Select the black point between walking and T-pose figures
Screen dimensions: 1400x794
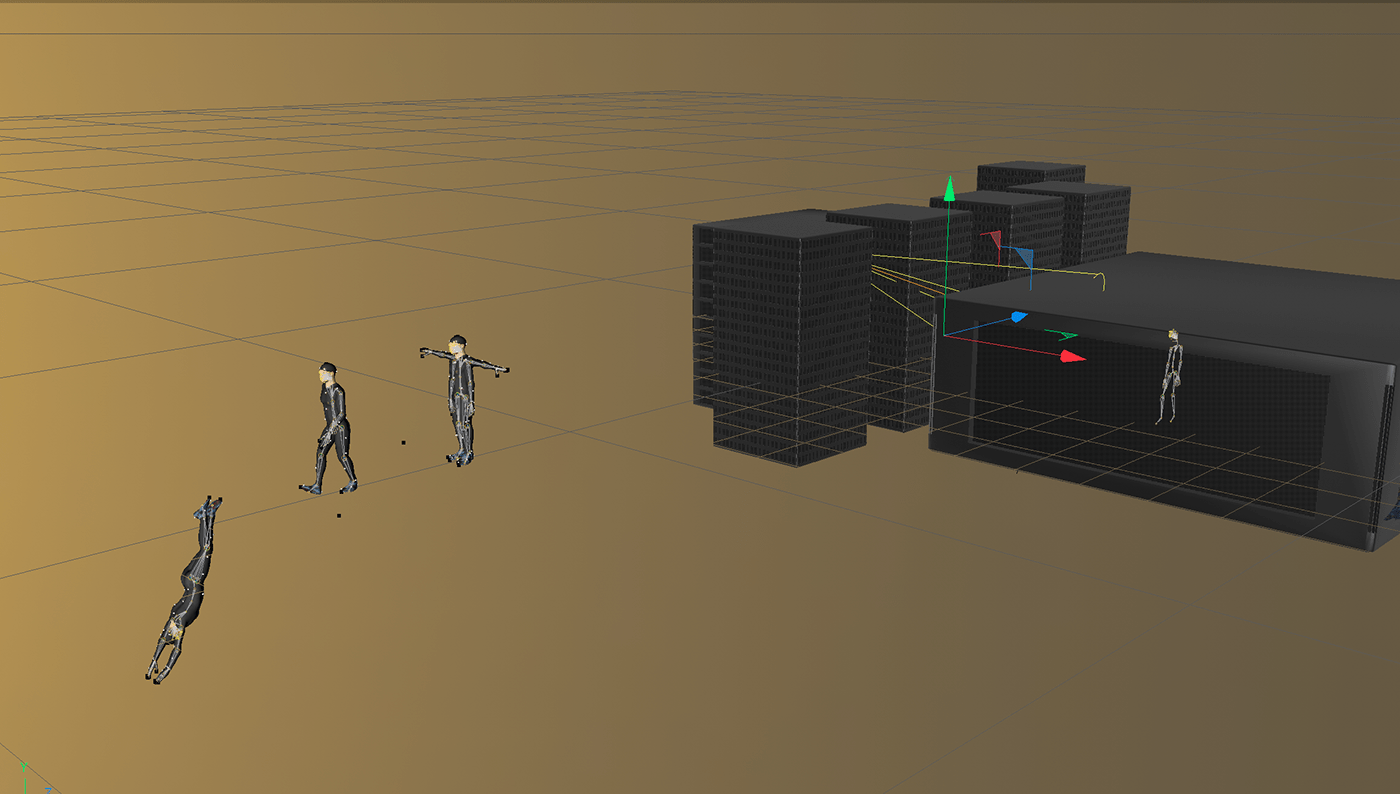(x=403, y=441)
